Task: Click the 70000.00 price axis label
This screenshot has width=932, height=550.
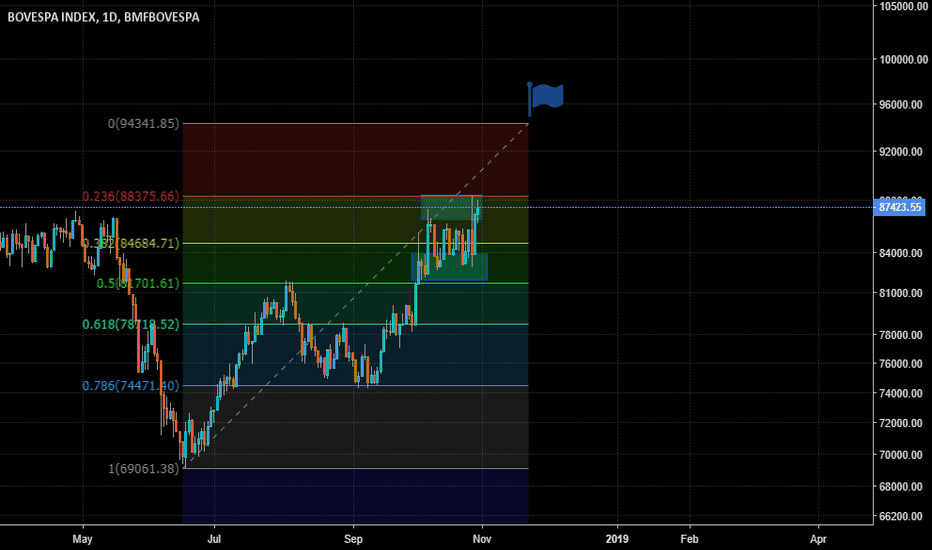Action: click(x=901, y=455)
